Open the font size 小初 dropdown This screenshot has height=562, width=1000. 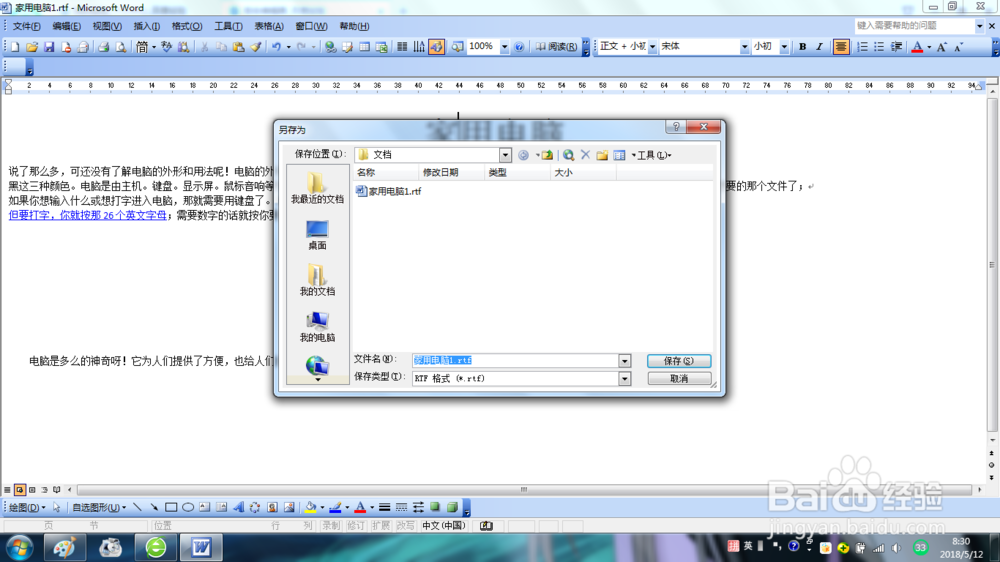(784, 47)
